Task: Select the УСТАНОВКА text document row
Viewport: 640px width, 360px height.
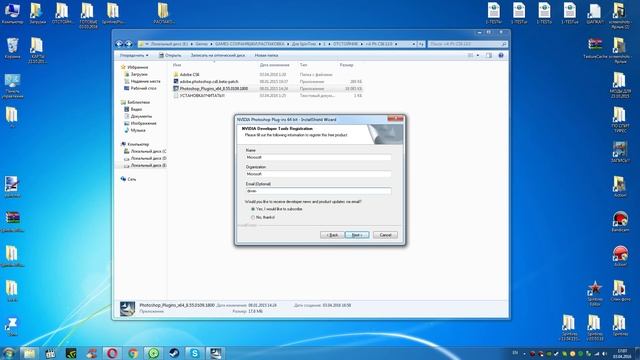Action: click(x=268, y=96)
